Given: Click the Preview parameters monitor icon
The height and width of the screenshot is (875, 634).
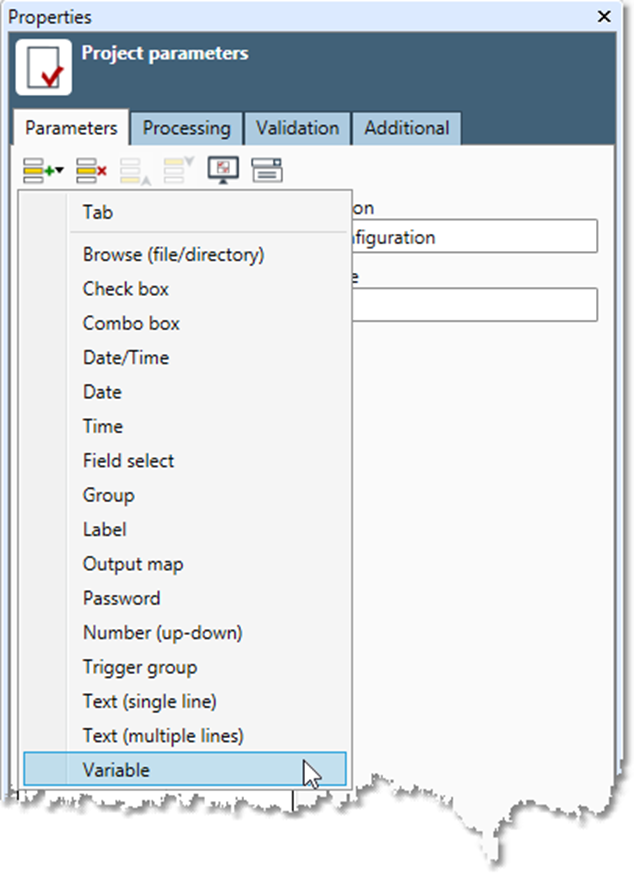Looking at the screenshot, I should [222, 171].
